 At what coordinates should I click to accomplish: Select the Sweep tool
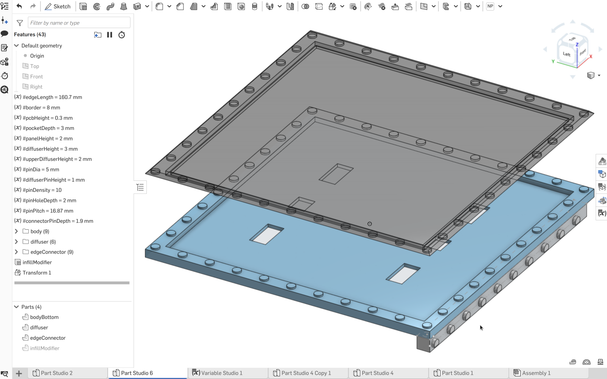click(x=110, y=6)
